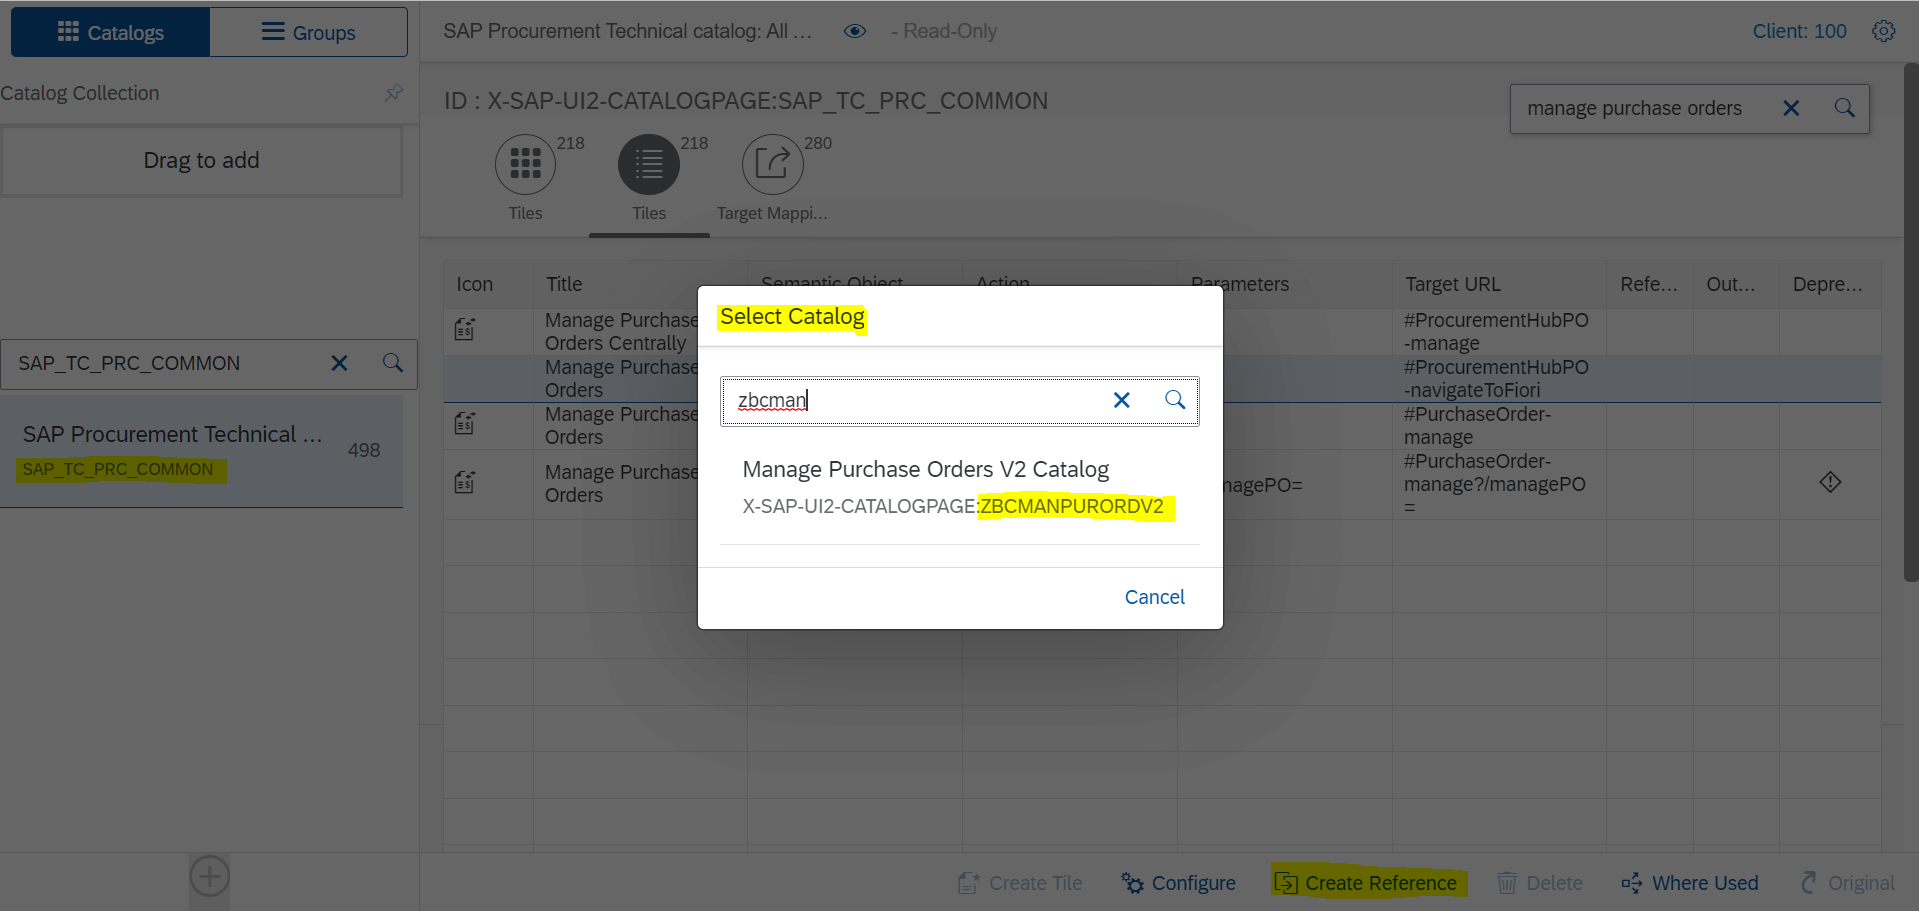Click the tile icon beside Manage Purchase Orders Centrally
The width and height of the screenshot is (1919, 911).
click(x=463, y=329)
